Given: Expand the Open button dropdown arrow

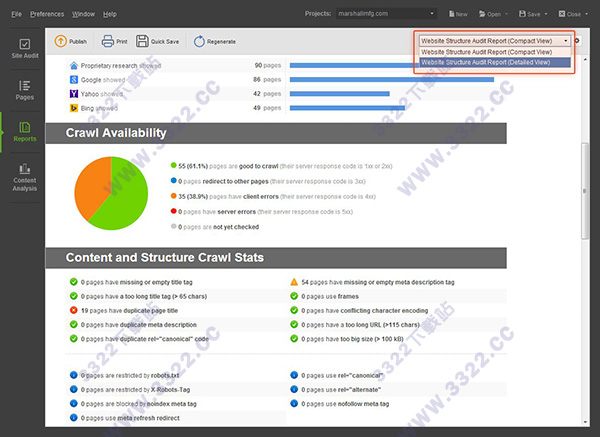Looking at the screenshot, I should [507, 14].
